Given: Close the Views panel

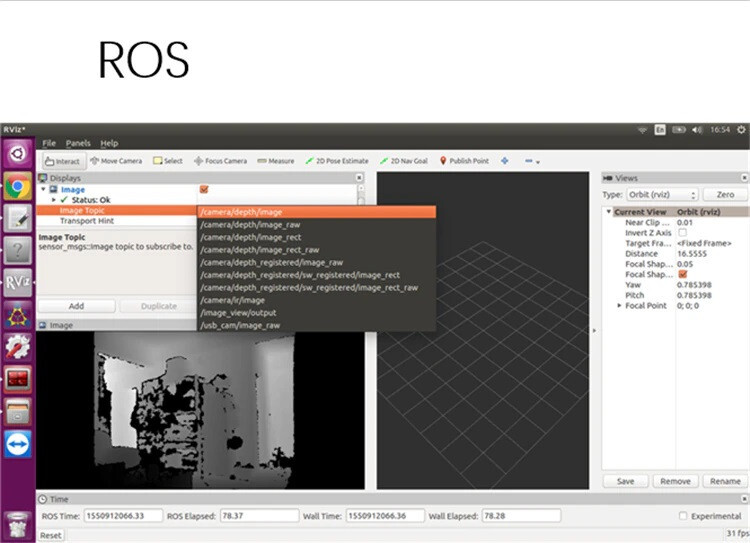Looking at the screenshot, I should (x=745, y=177).
